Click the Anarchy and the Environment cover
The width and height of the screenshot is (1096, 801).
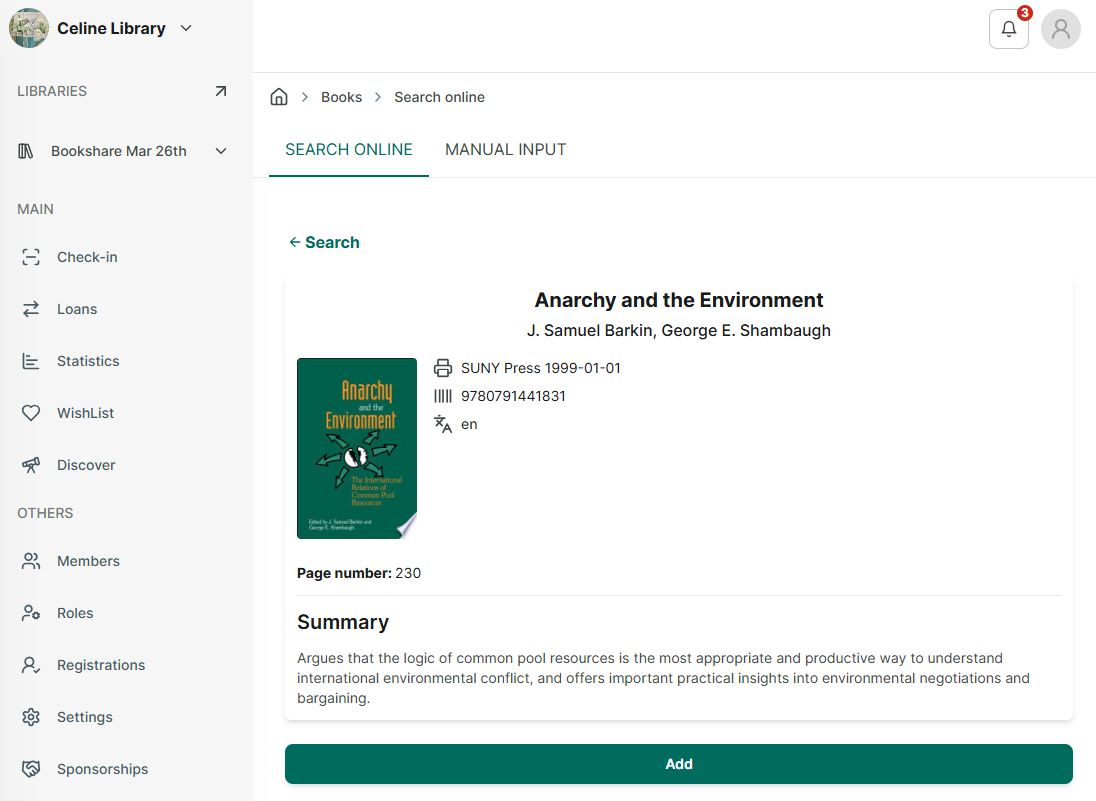tap(357, 449)
